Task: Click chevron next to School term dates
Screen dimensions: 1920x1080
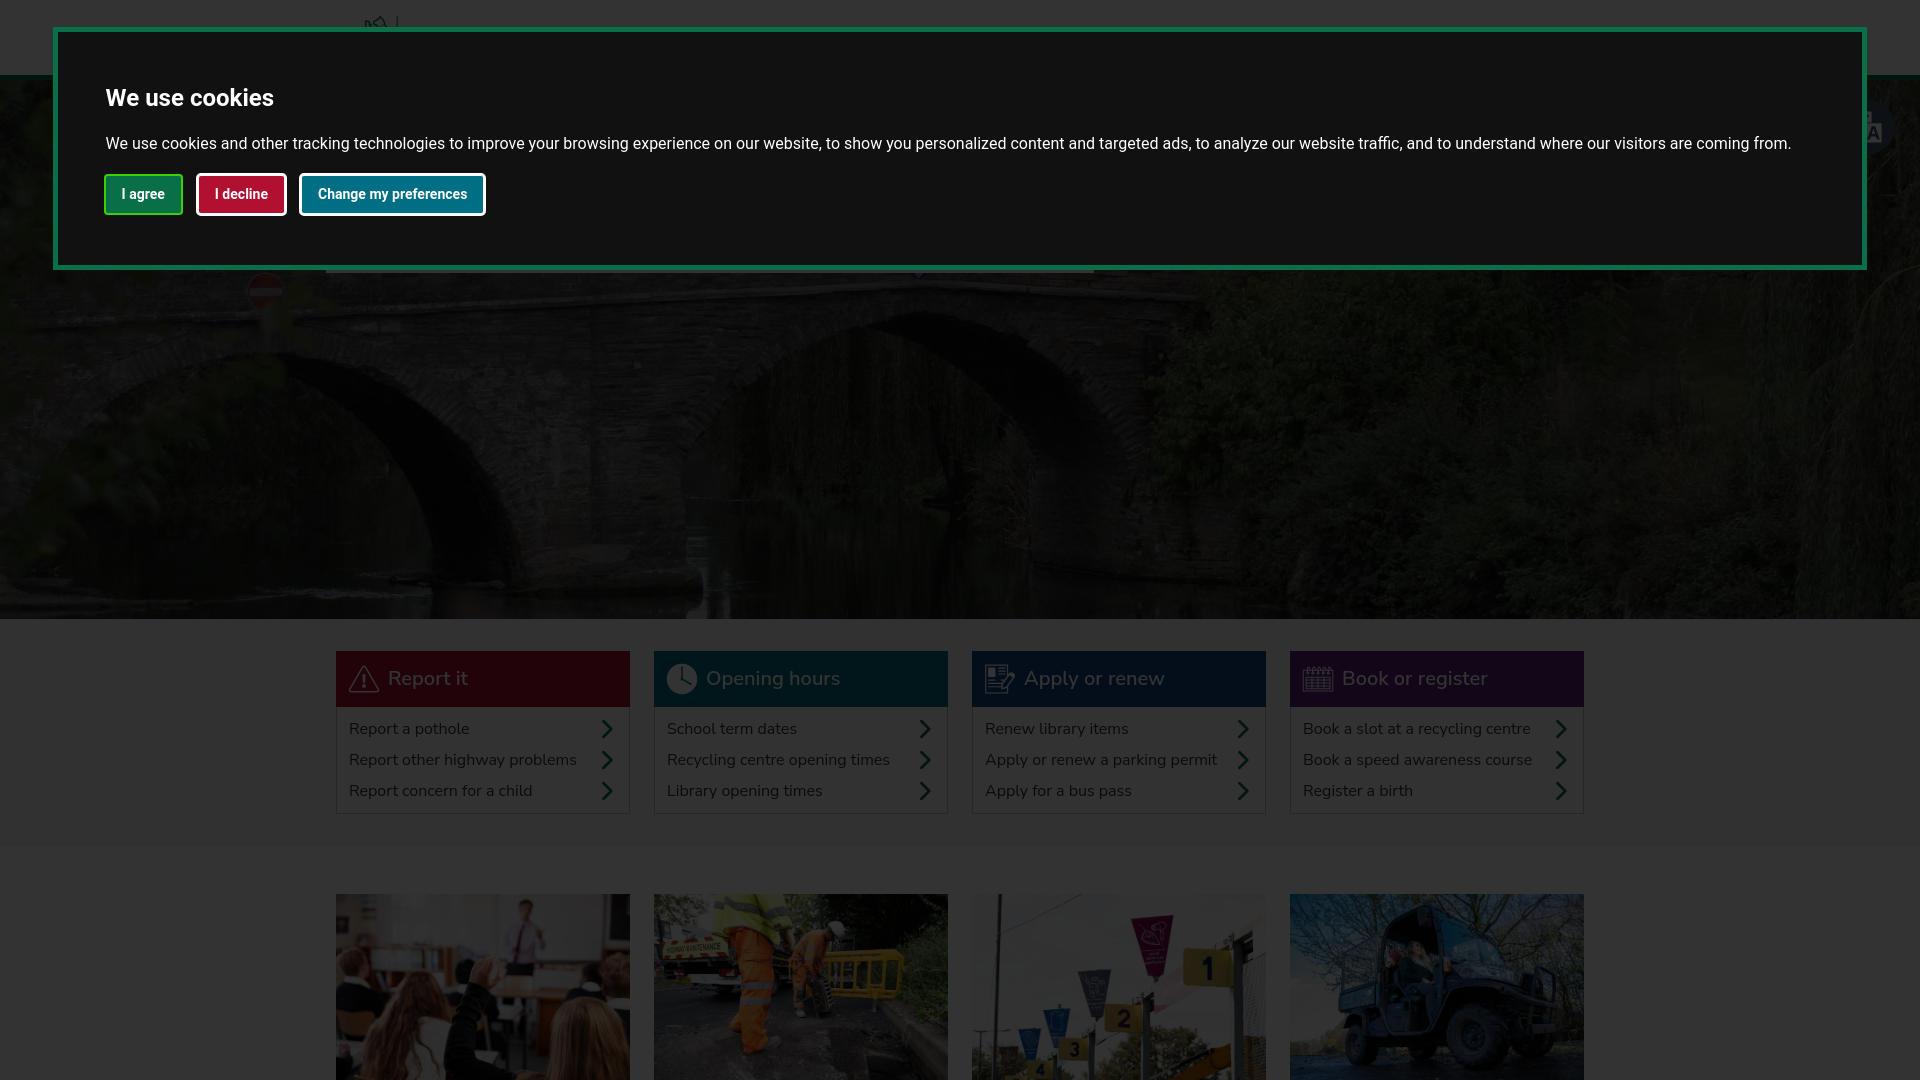Action: [x=925, y=729]
